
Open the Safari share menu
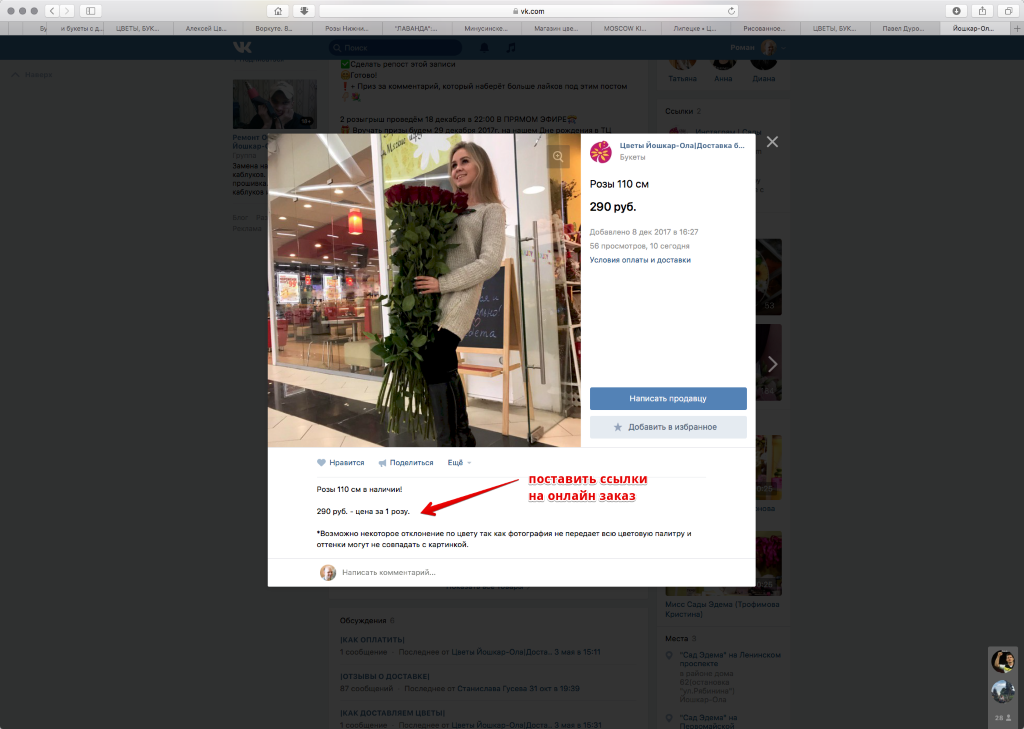(x=982, y=10)
